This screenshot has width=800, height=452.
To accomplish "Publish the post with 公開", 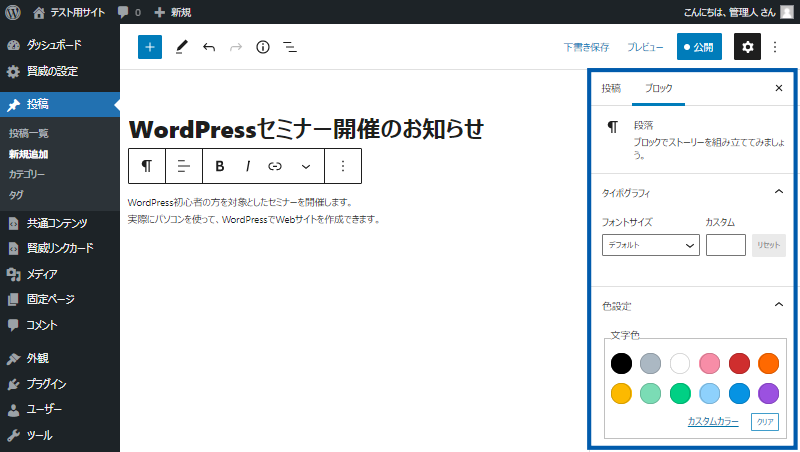I will click(x=699, y=46).
